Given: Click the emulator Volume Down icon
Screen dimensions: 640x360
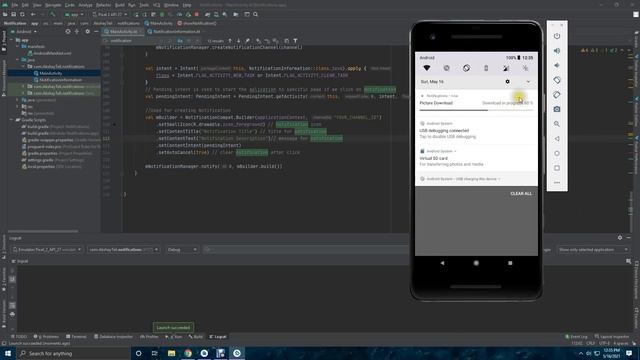Looking at the screenshot, I should click(557, 65).
